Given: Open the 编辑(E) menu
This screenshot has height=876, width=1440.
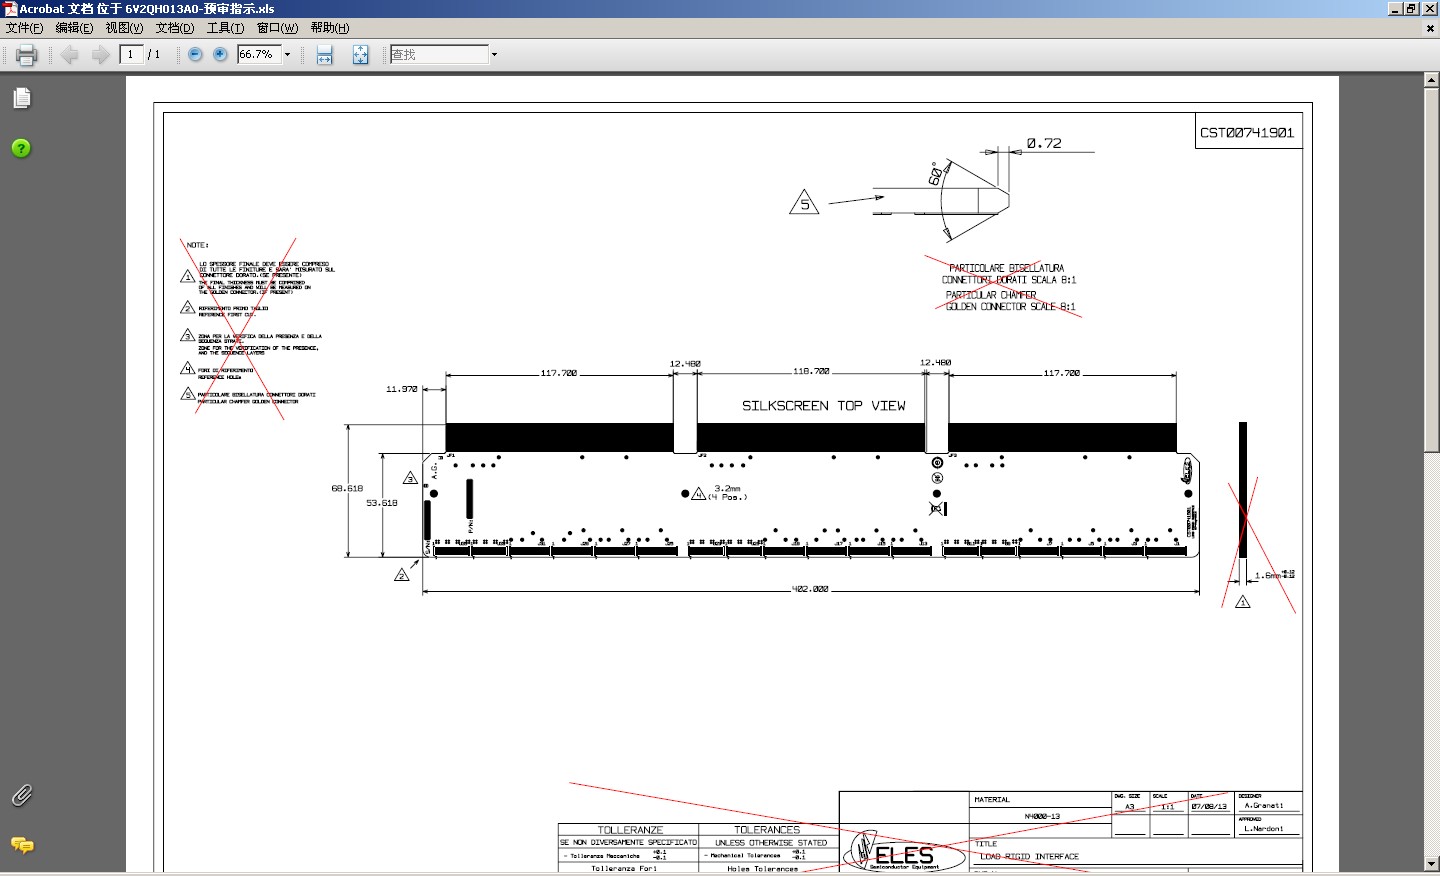Looking at the screenshot, I should click(74, 28).
